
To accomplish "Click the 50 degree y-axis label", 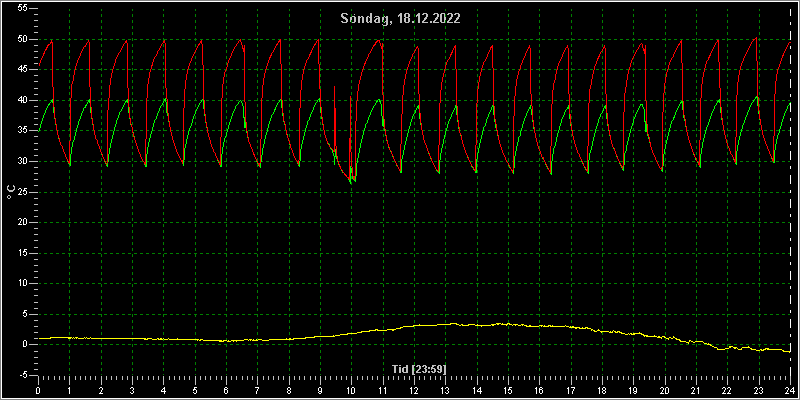I will 21,40.
